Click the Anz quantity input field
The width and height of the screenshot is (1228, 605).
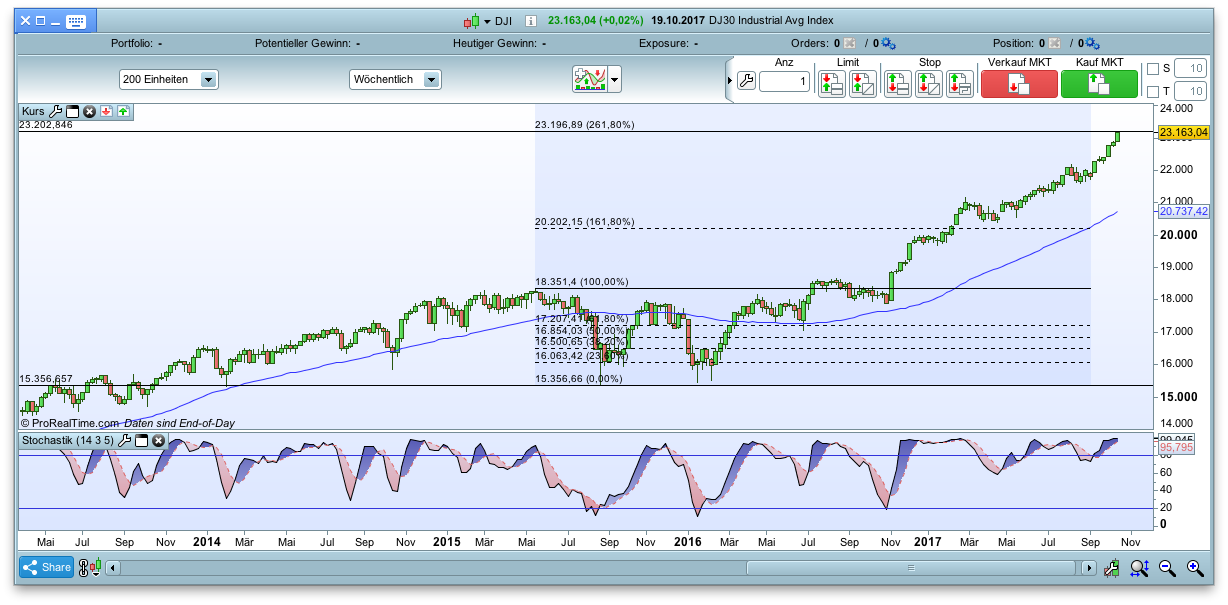784,82
